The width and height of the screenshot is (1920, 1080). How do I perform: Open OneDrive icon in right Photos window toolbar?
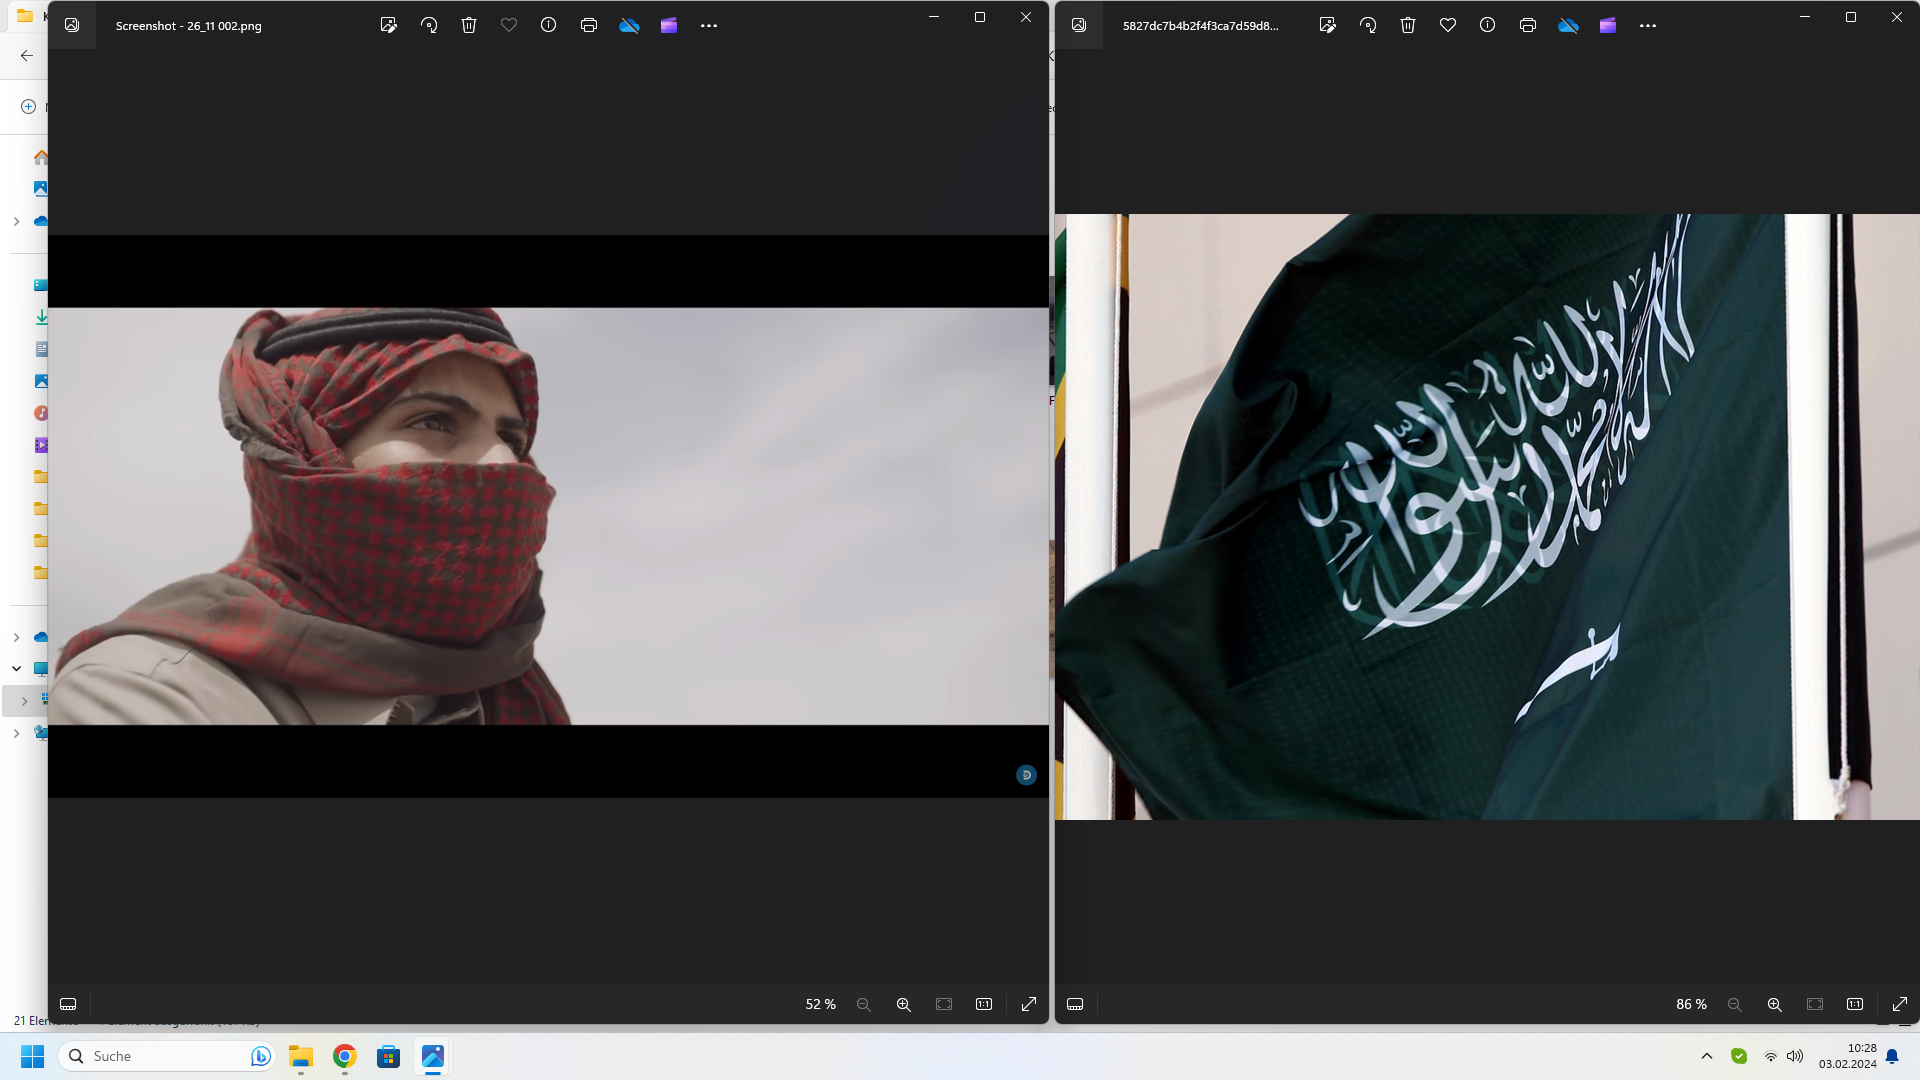point(1568,25)
